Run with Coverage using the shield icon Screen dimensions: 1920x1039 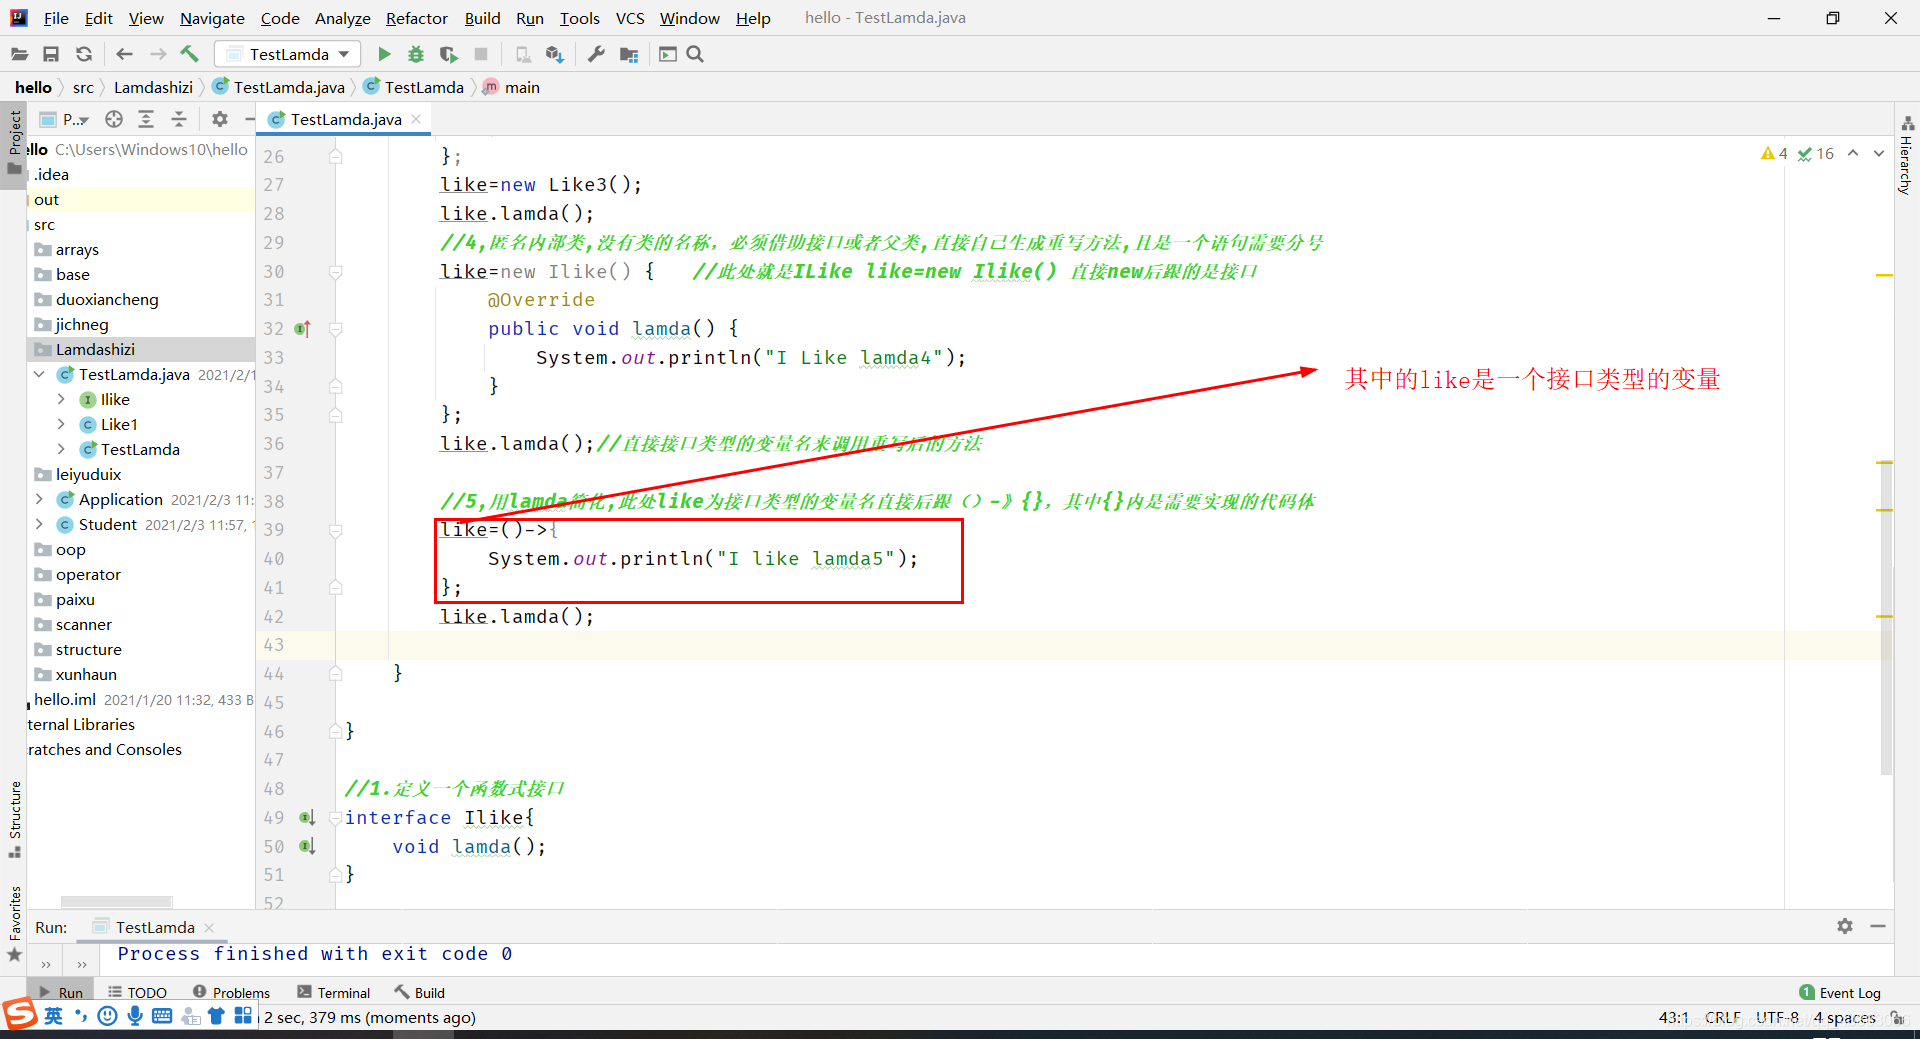[x=448, y=54]
